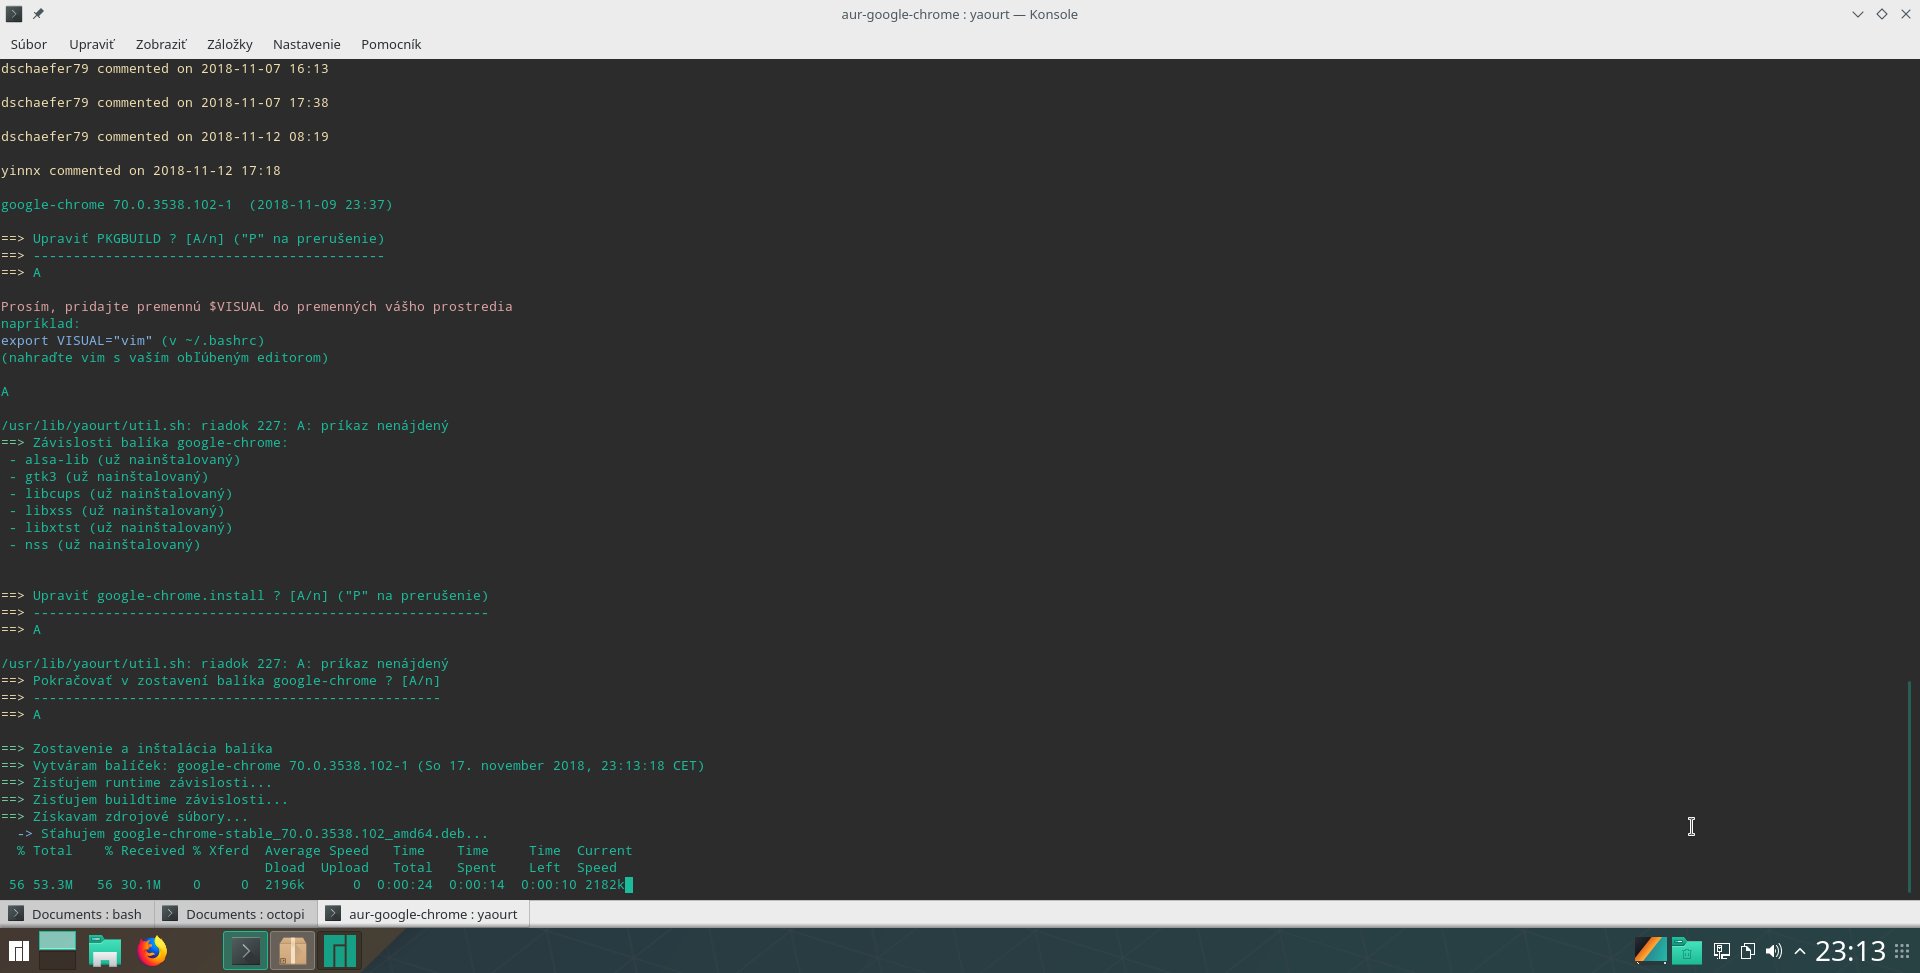
Task: Close the Konsole window
Action: tap(1905, 14)
